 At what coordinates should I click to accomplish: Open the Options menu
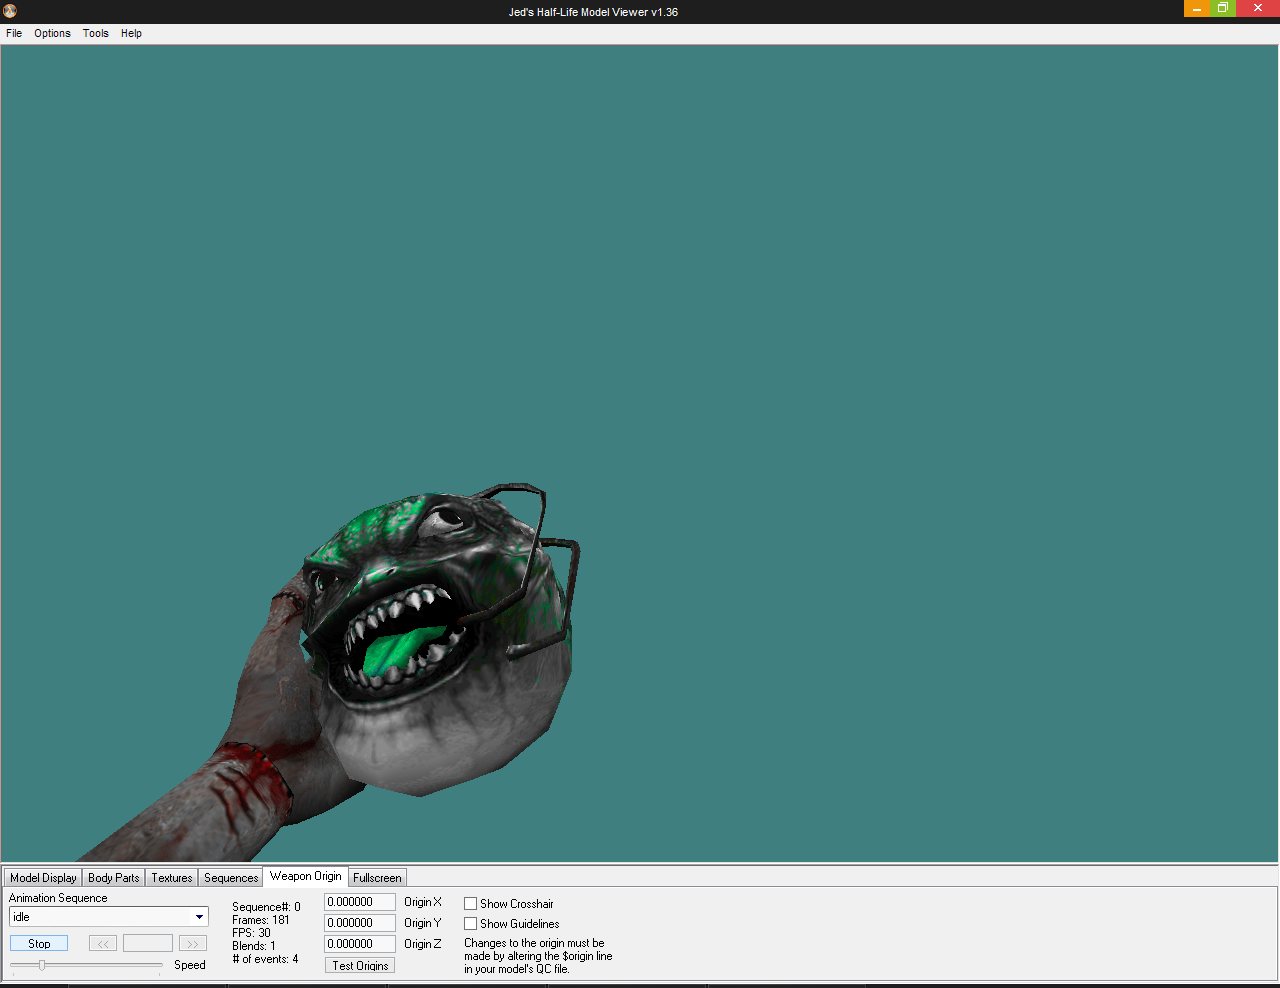click(x=52, y=33)
